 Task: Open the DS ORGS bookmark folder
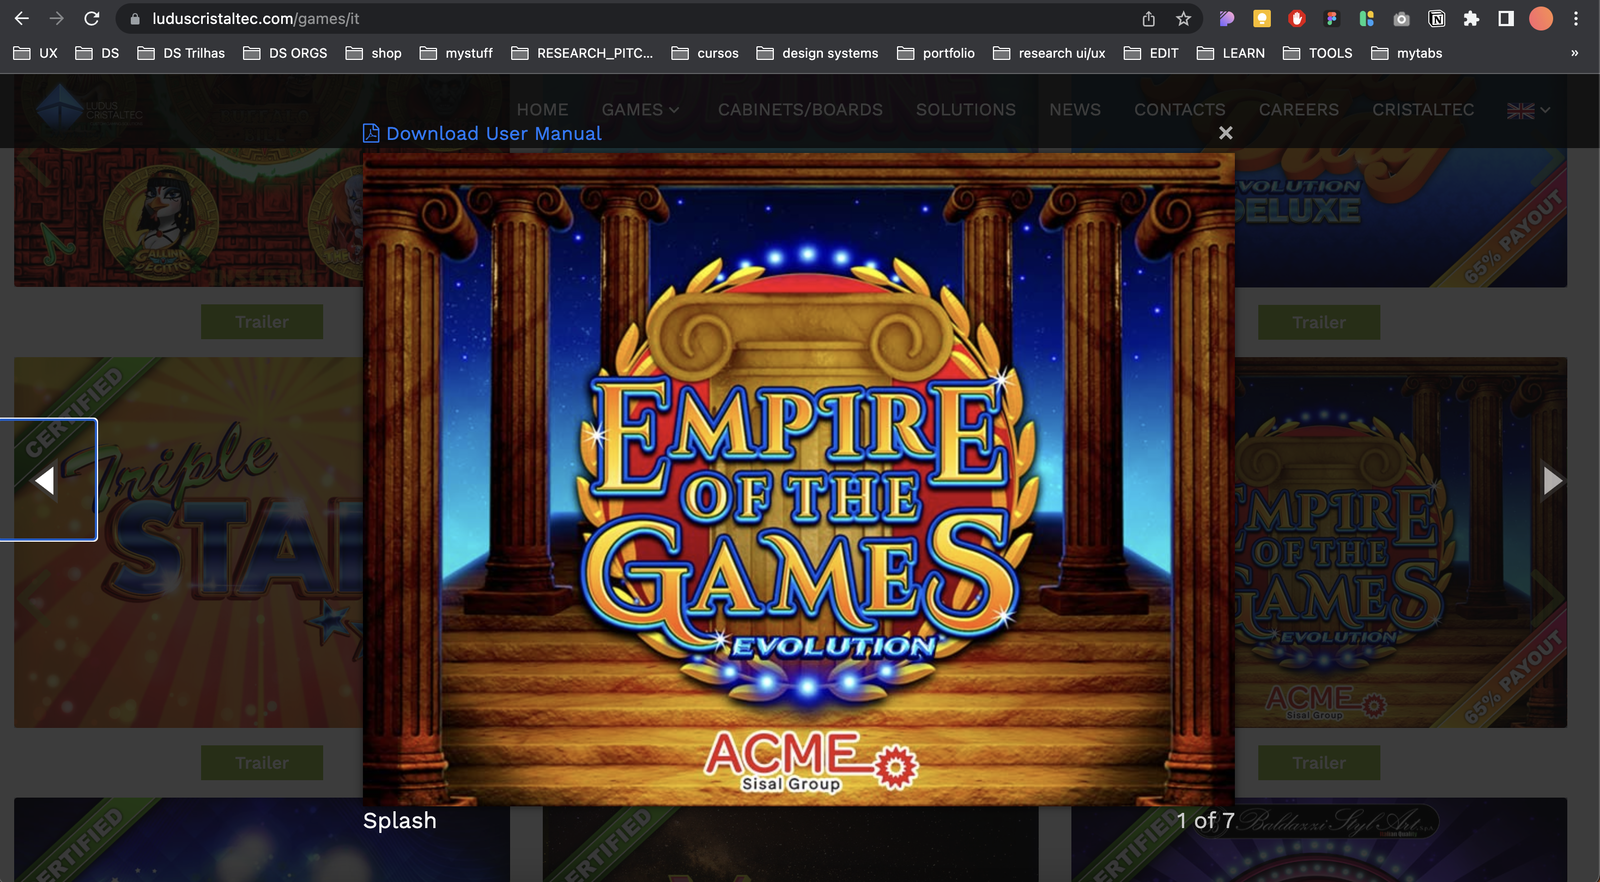tap(286, 53)
